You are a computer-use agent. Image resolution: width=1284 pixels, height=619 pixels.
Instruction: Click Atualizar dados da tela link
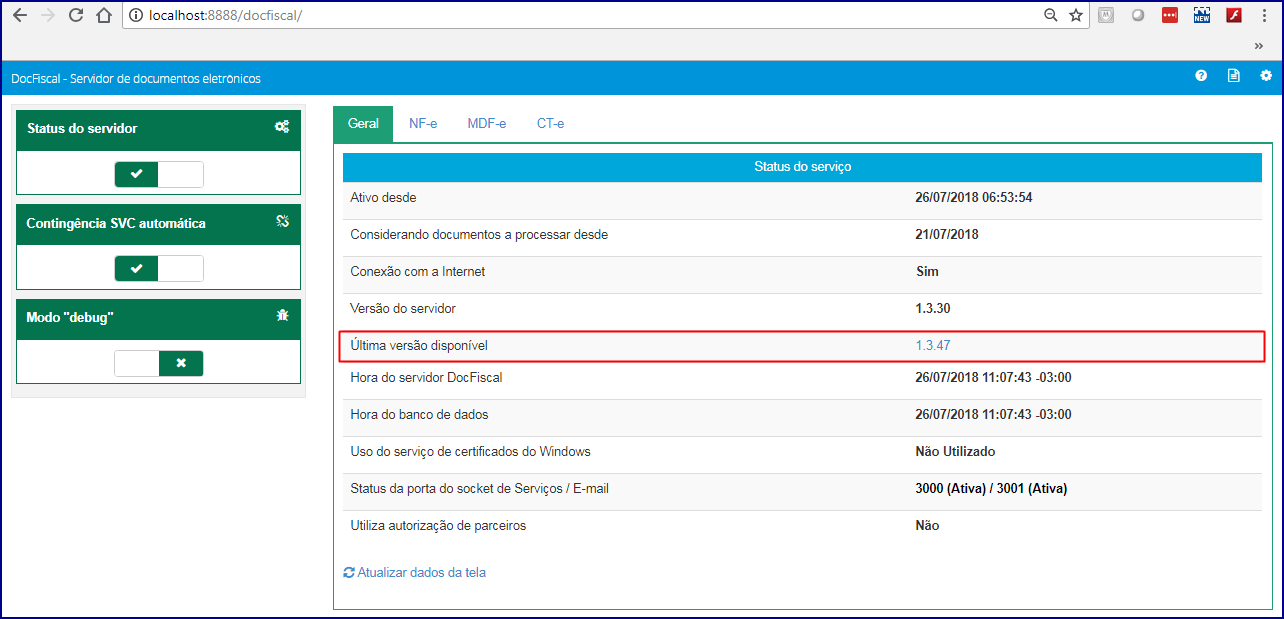point(415,573)
